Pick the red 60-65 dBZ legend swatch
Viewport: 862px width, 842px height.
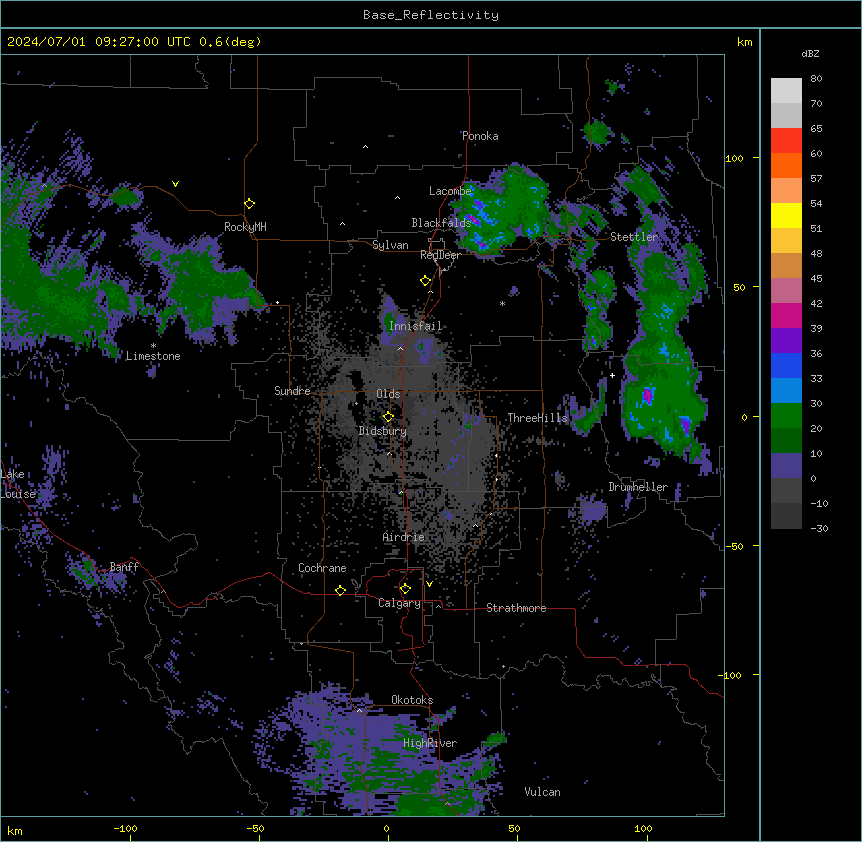pos(786,141)
